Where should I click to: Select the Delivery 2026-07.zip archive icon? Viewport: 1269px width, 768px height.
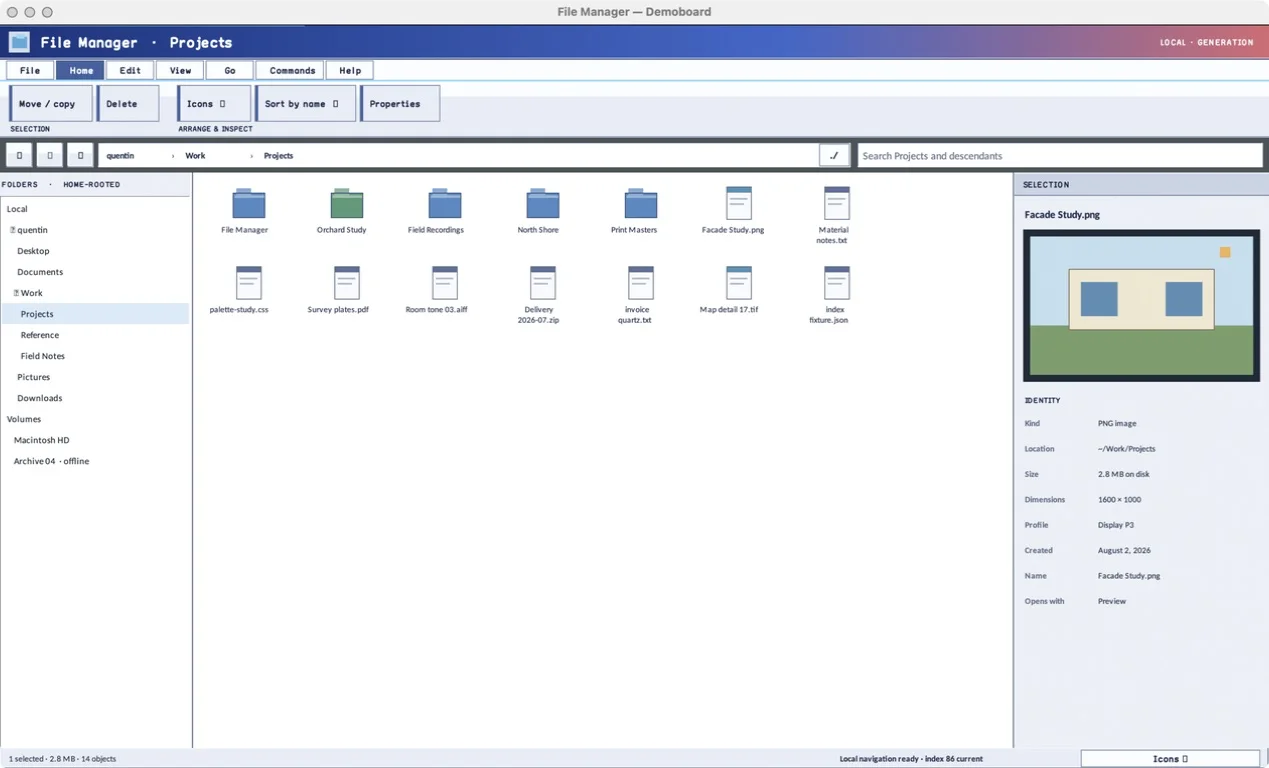click(x=543, y=283)
